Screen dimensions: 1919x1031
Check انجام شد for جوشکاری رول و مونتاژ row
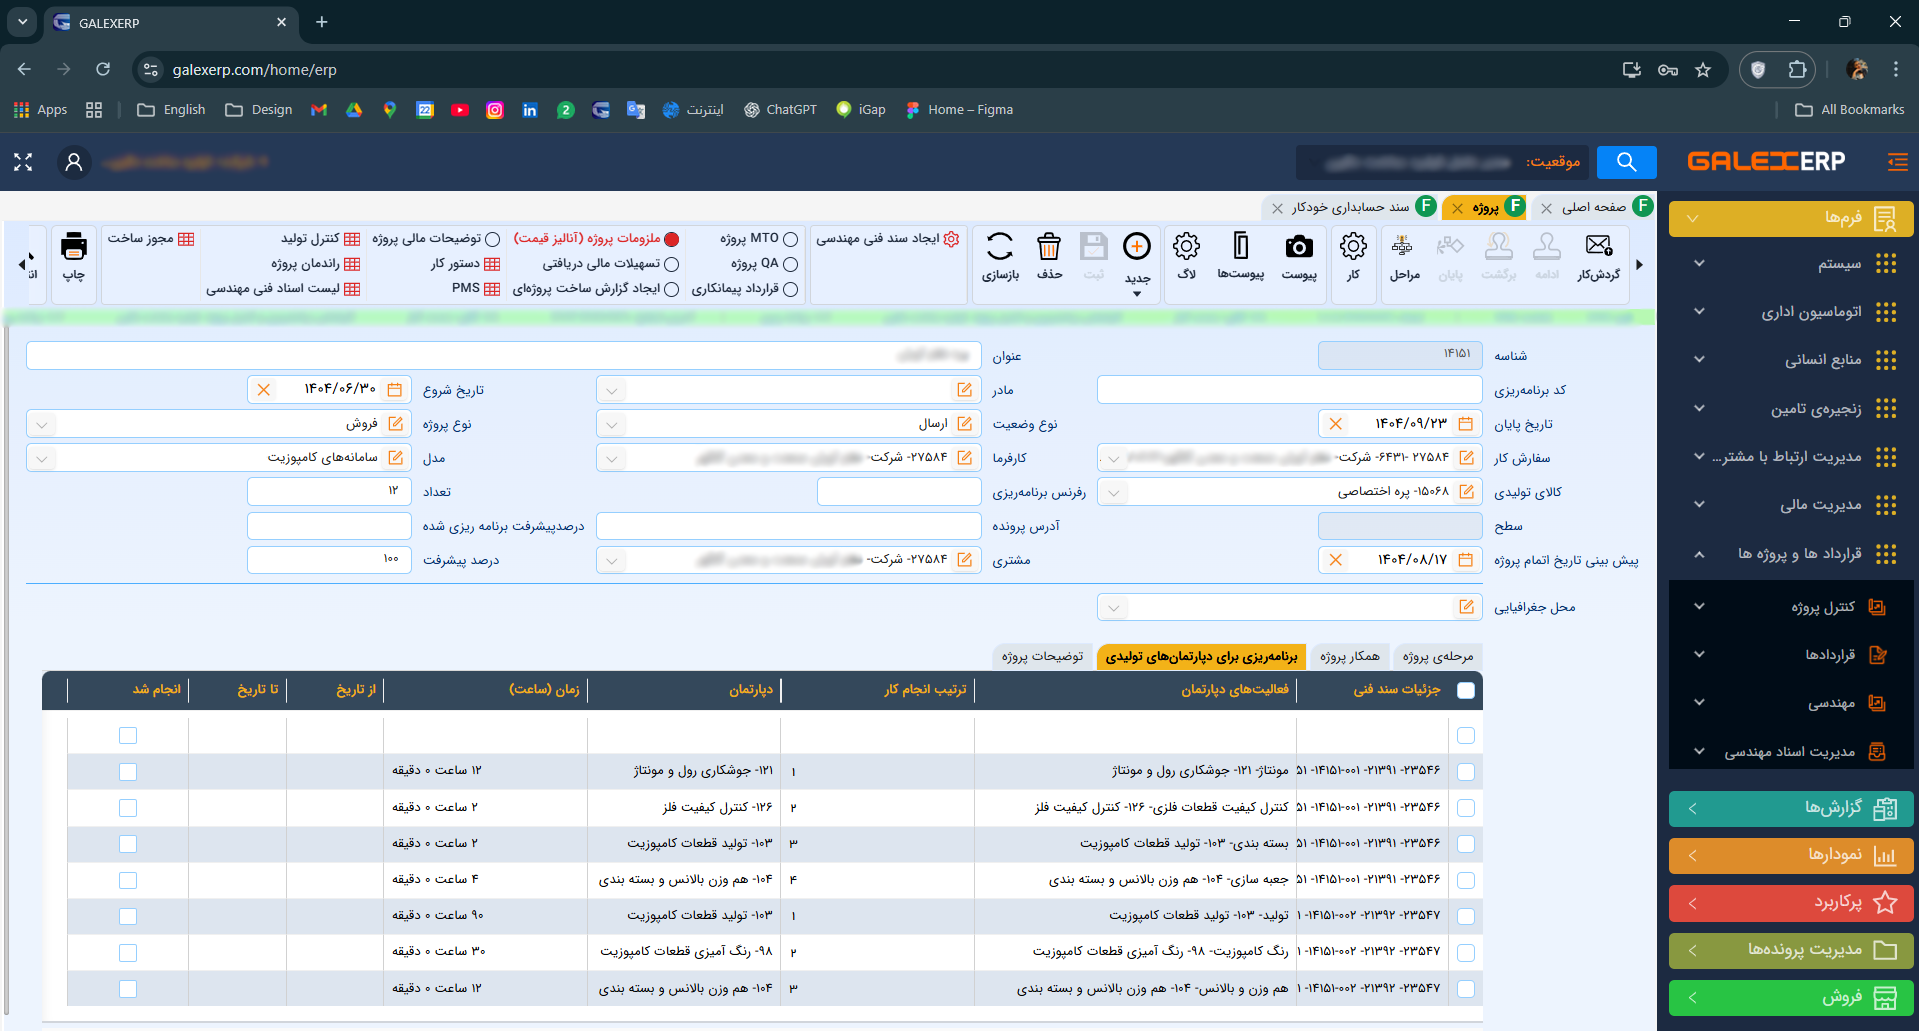[x=128, y=772]
